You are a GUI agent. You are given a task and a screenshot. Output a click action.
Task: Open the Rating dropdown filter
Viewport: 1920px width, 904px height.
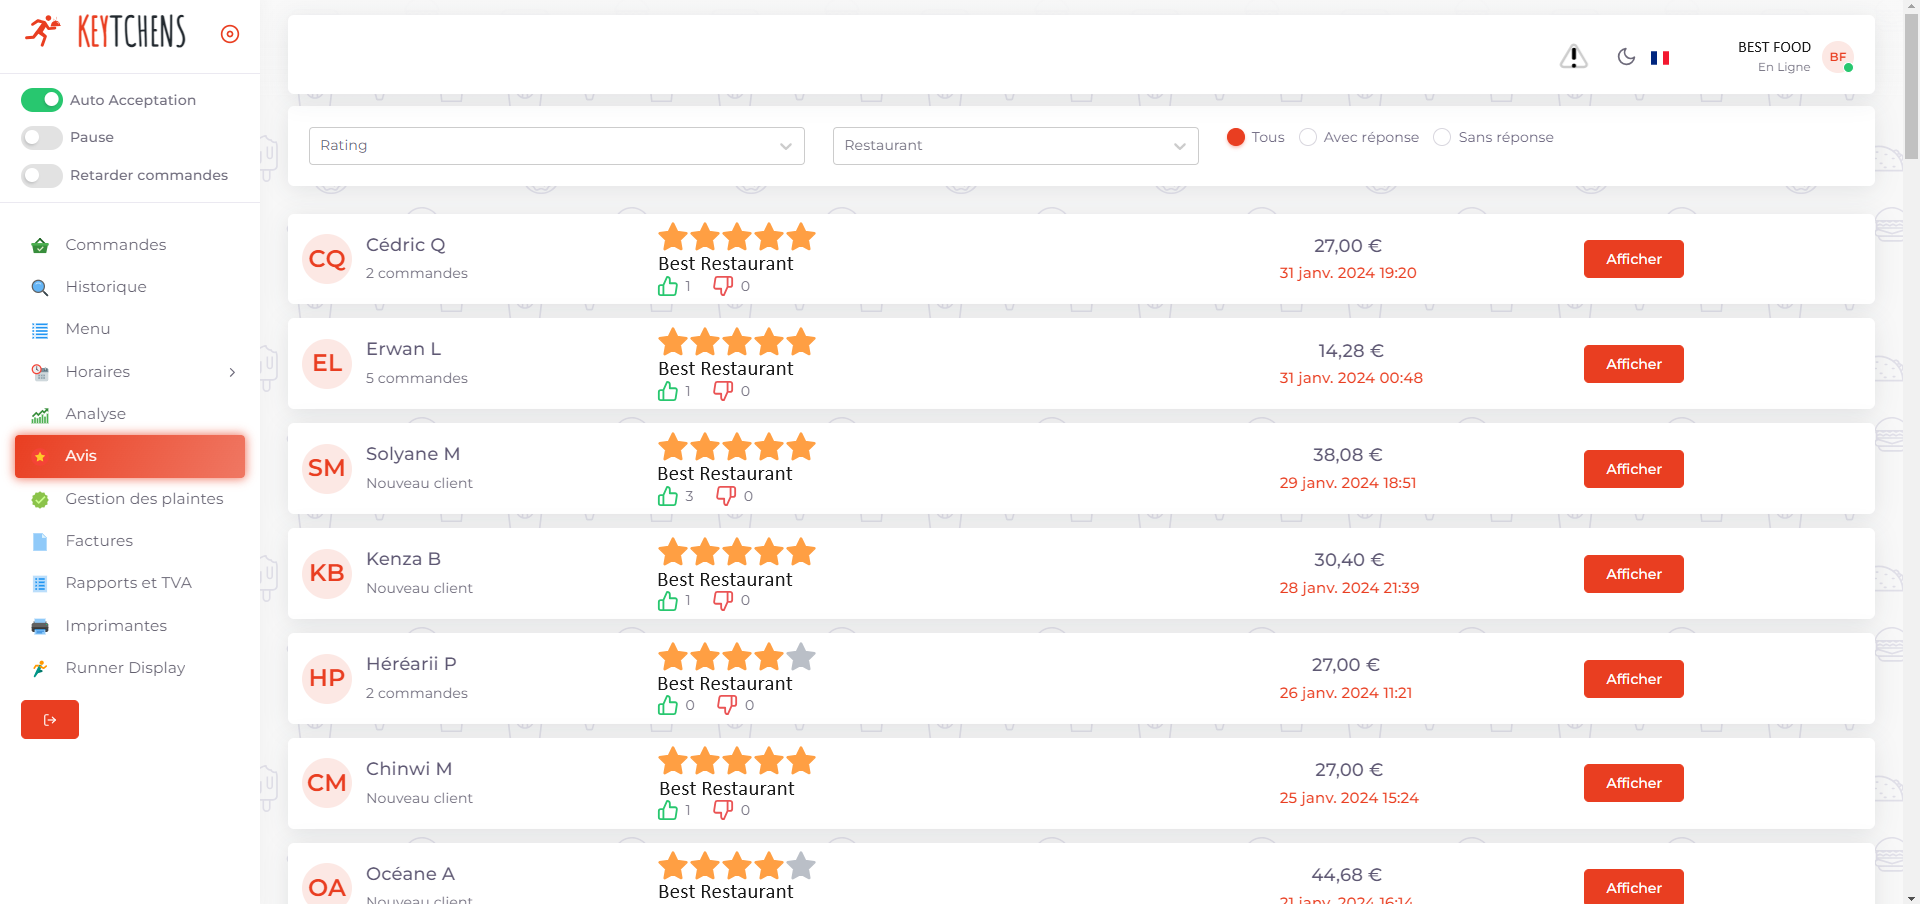[556, 146]
